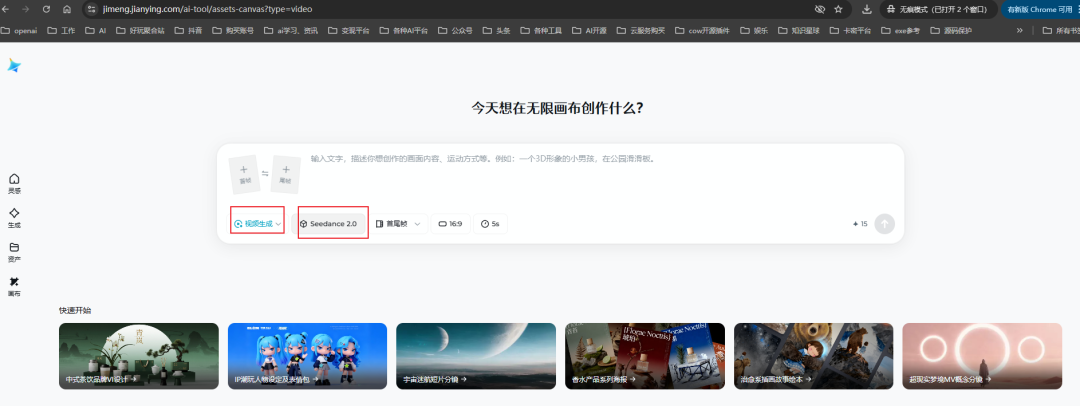
Task: Open the 资产 assets sidebar item
Action: (14, 252)
